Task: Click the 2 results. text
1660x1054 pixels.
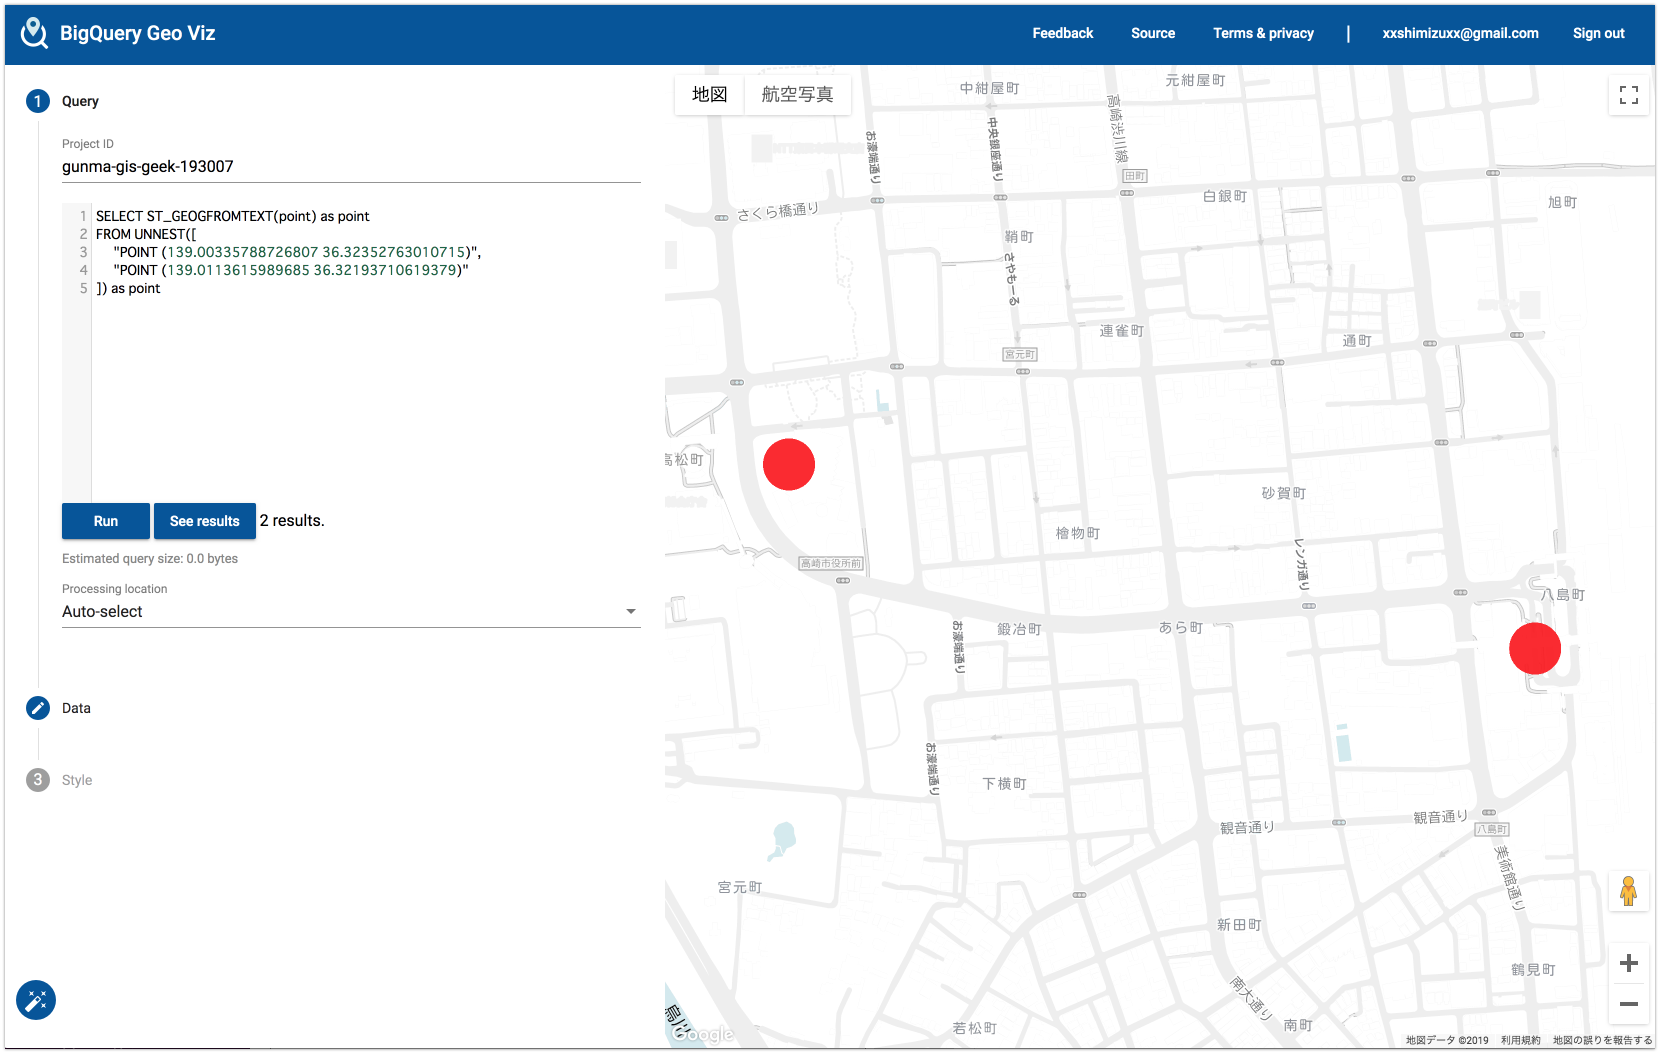Action: 292,521
